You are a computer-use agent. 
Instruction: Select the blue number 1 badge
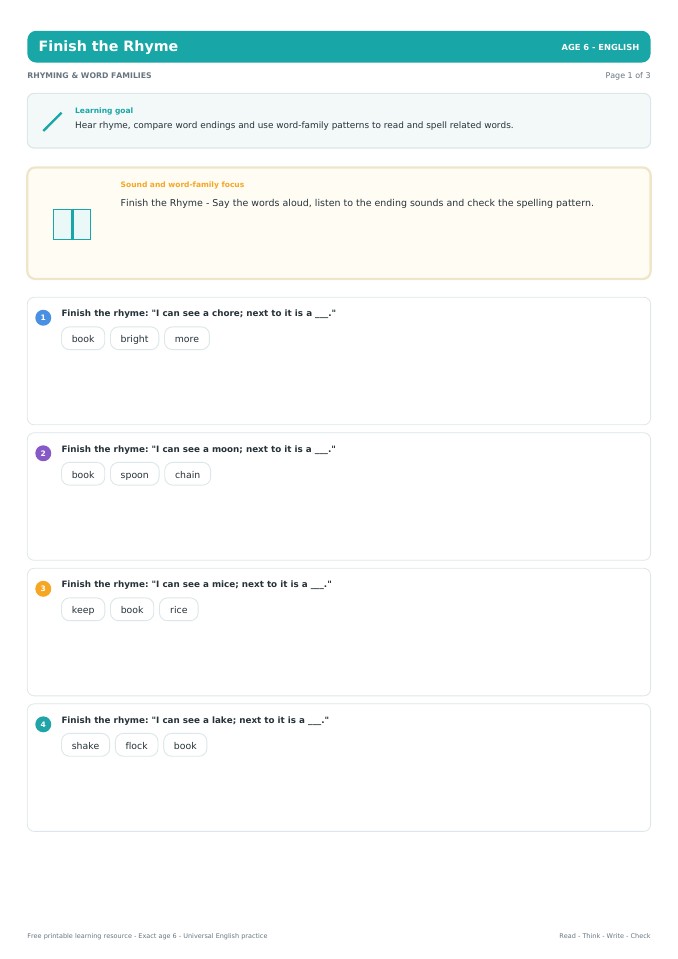click(x=43, y=317)
